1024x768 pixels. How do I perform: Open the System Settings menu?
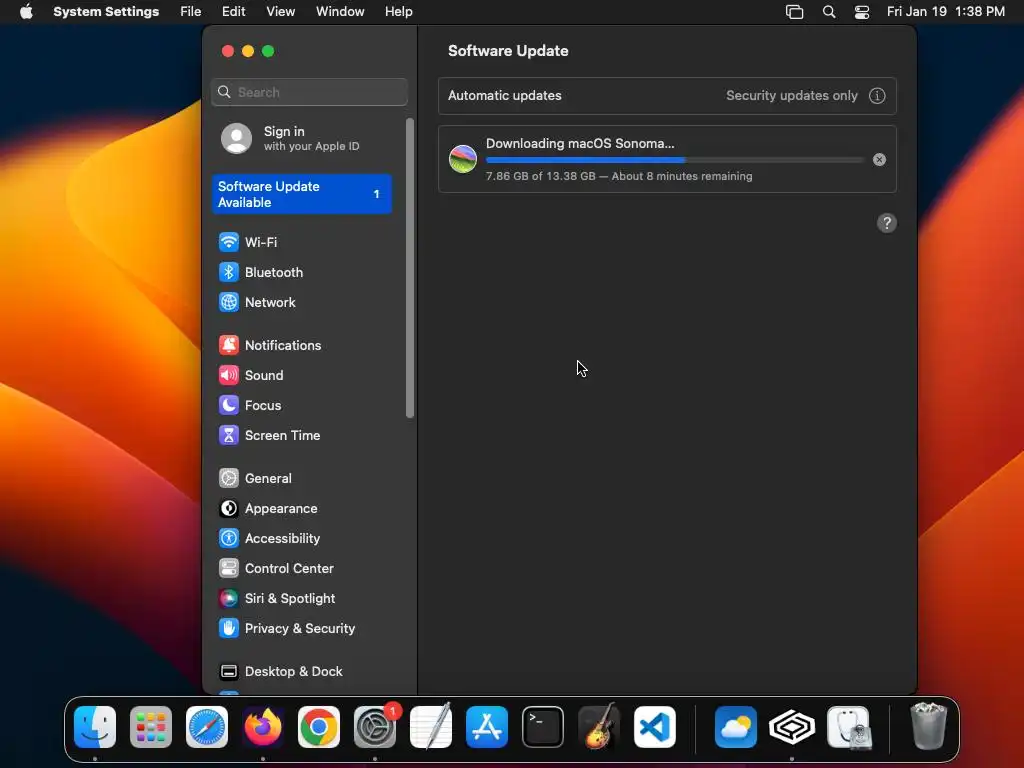tap(106, 12)
